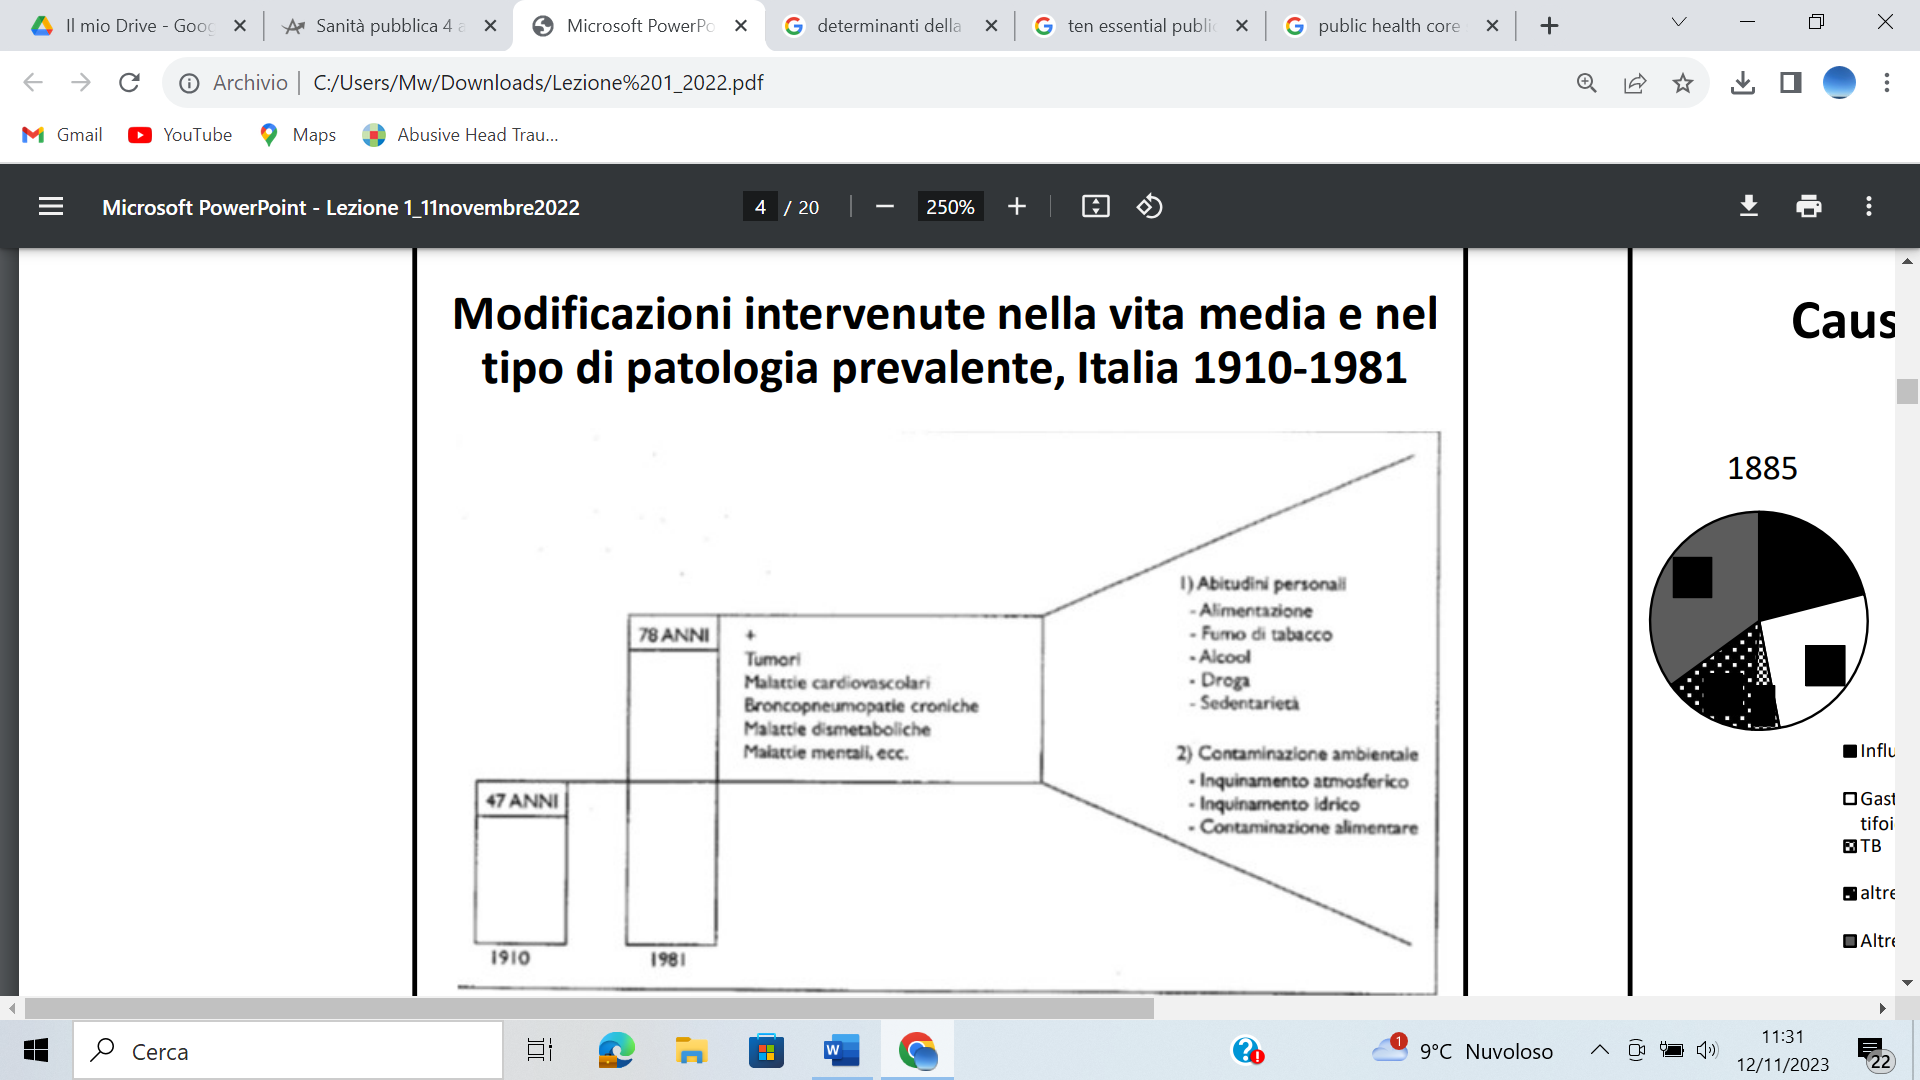The image size is (1920, 1080).
Task: Bookmark this page with star icon
Action: tap(1683, 83)
